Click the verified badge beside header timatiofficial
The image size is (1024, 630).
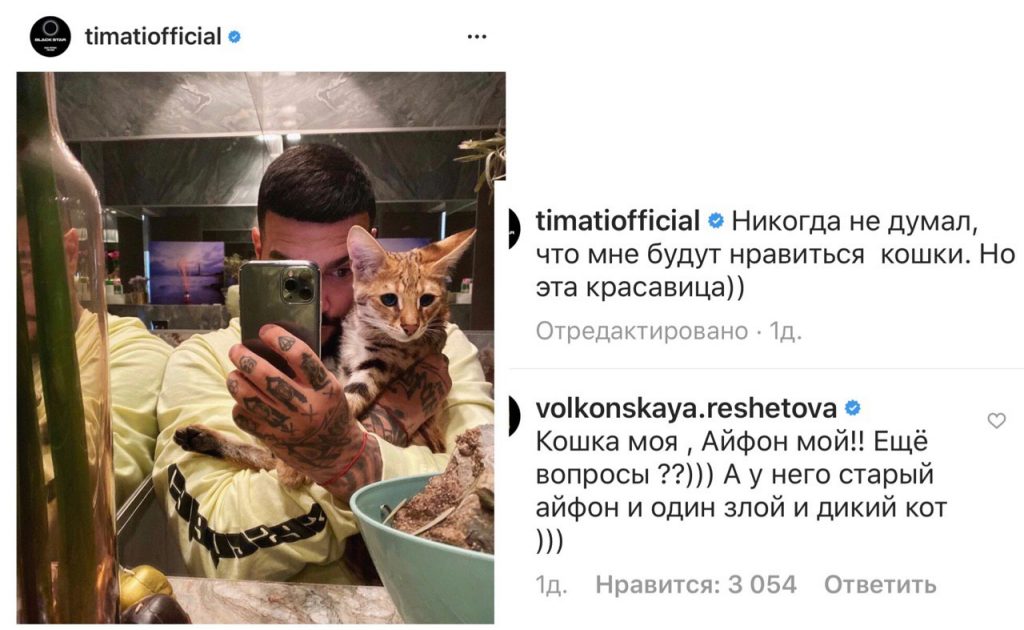(234, 37)
